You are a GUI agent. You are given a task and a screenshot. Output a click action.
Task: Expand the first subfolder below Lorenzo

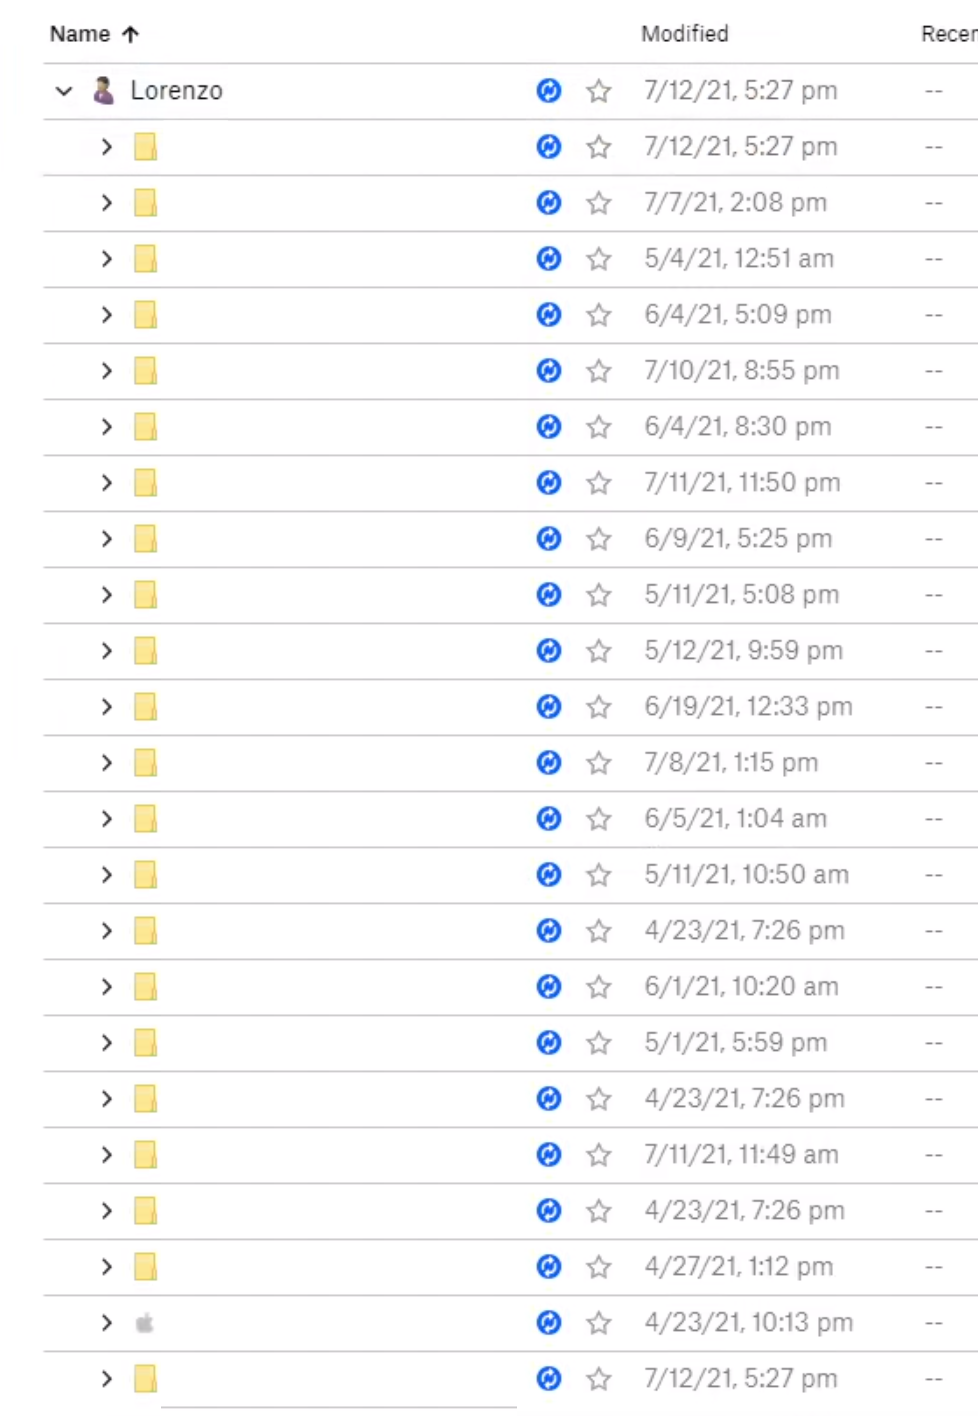coord(106,146)
